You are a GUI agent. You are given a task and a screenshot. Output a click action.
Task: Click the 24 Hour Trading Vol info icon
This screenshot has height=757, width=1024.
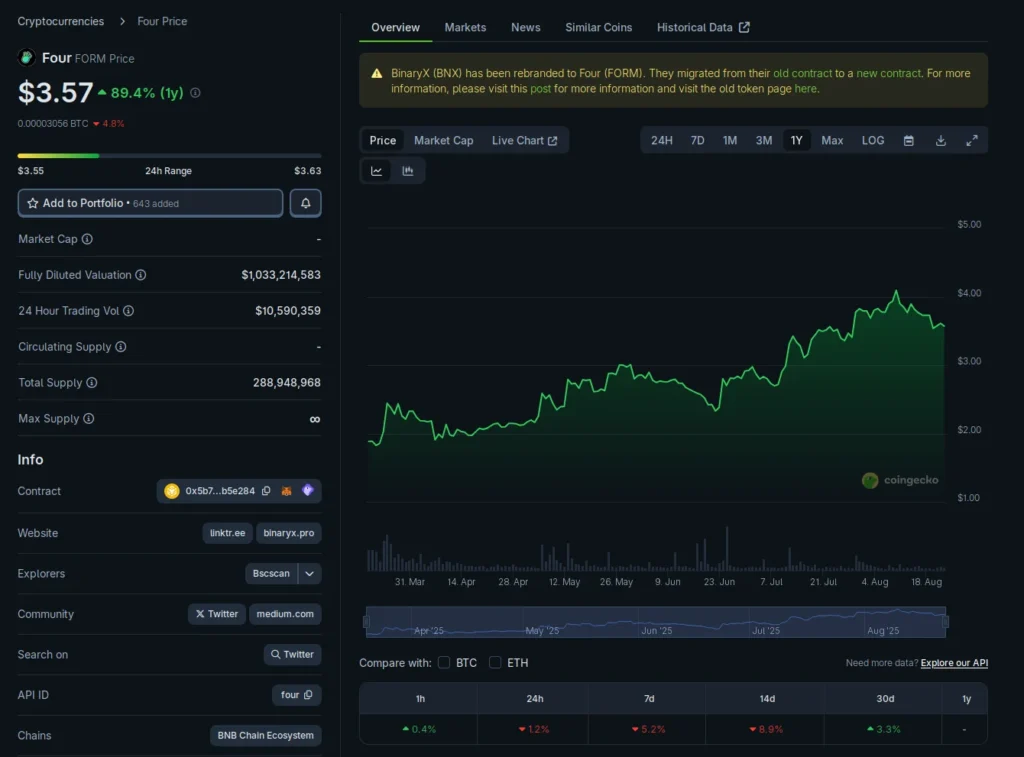click(129, 311)
